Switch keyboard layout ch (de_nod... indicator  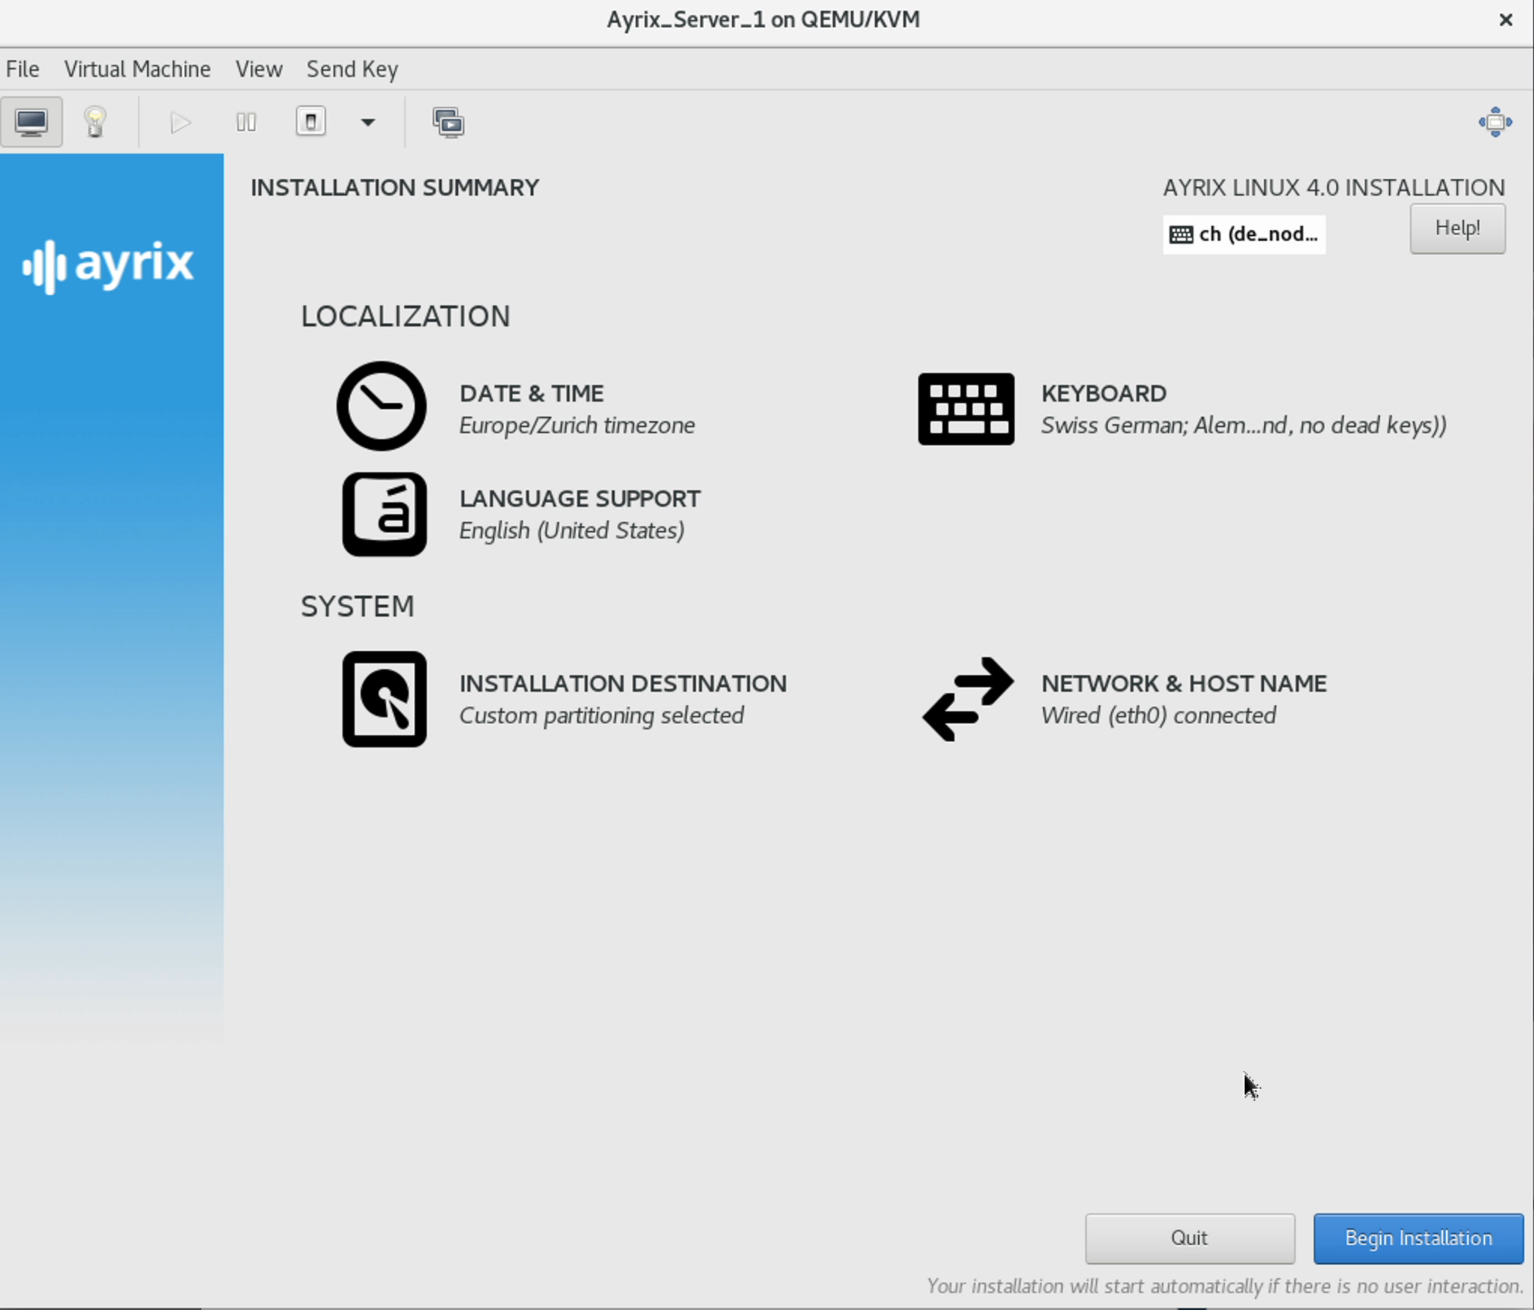(1244, 234)
